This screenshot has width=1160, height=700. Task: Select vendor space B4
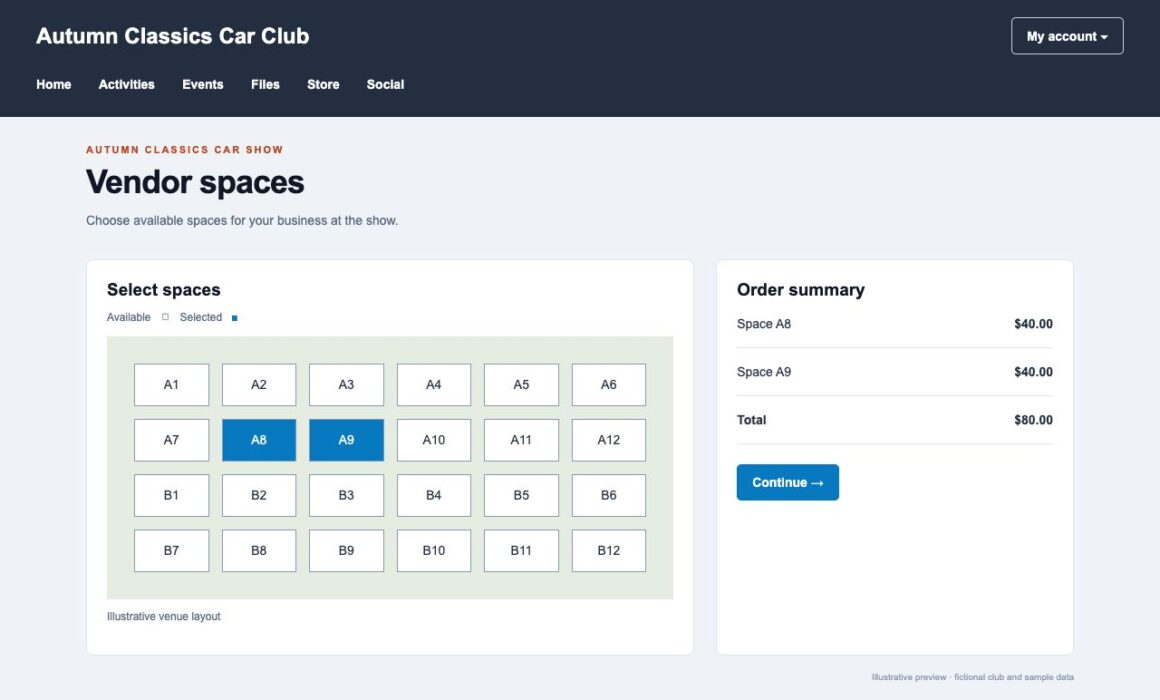coord(434,496)
